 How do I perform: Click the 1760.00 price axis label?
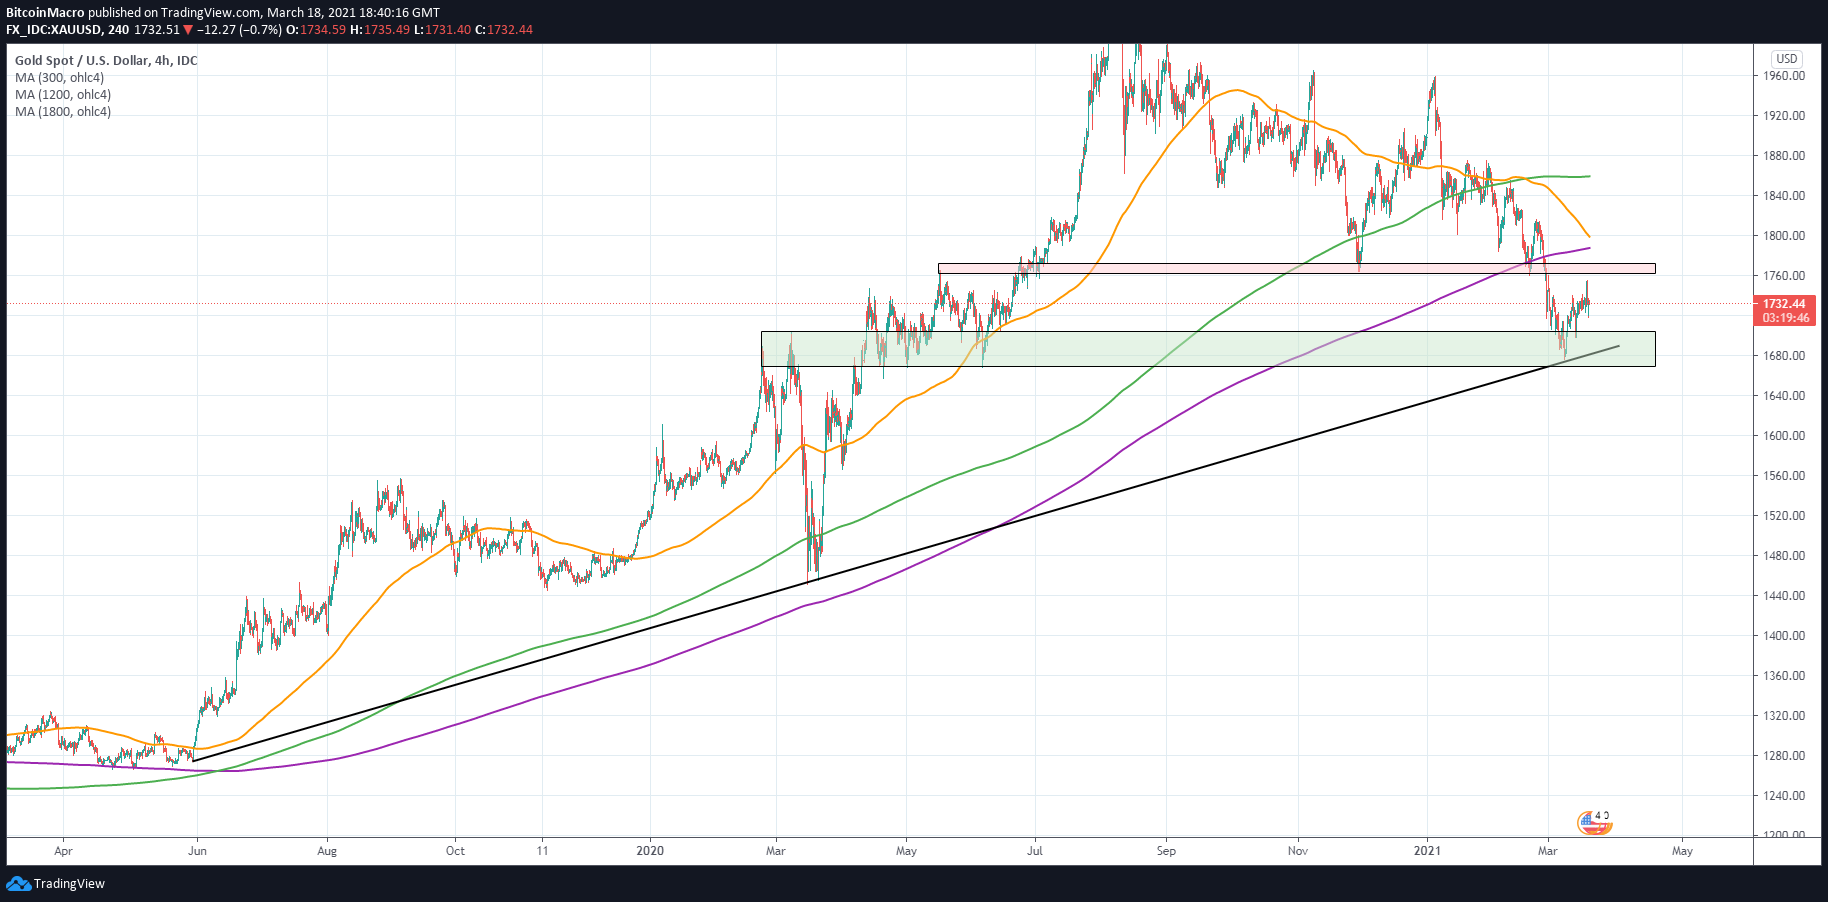click(x=1784, y=276)
